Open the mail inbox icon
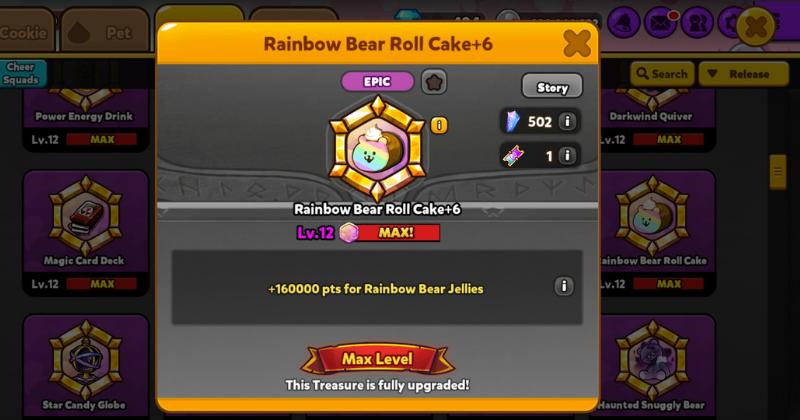Screen dimensions: 800x420 click(x=661, y=22)
